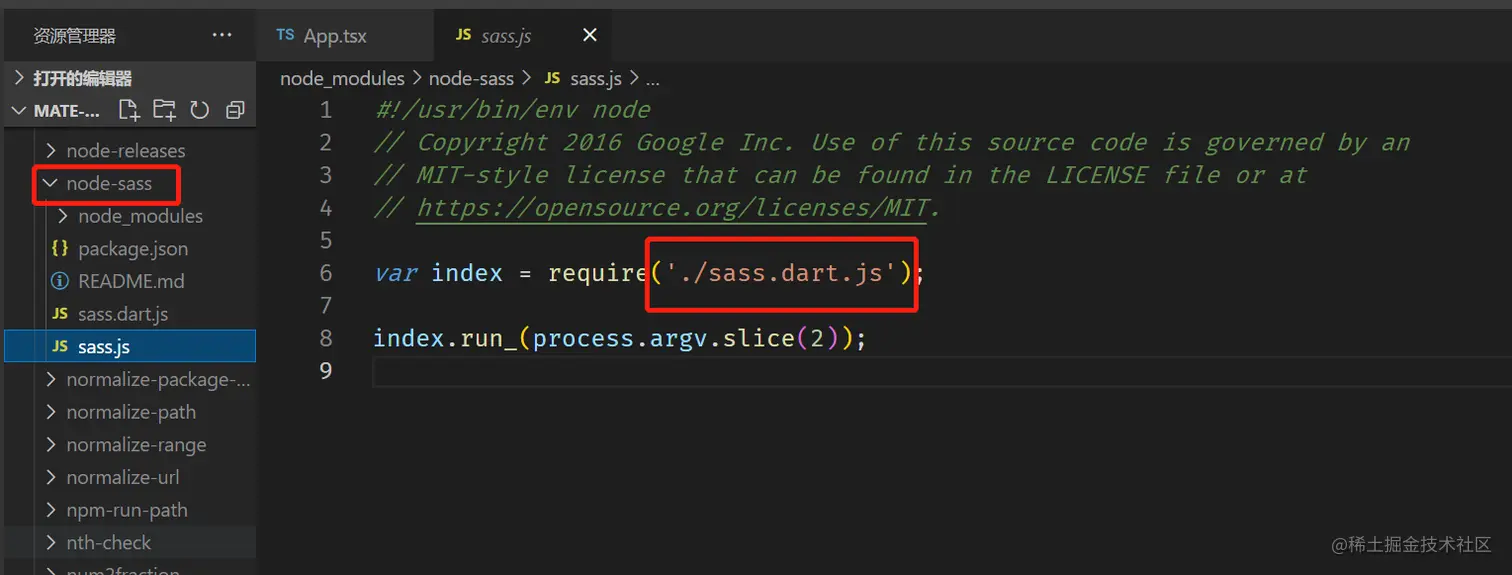1512x575 pixels.
Task: Click the breadcrumb trailing ellipsis
Action: (652, 79)
